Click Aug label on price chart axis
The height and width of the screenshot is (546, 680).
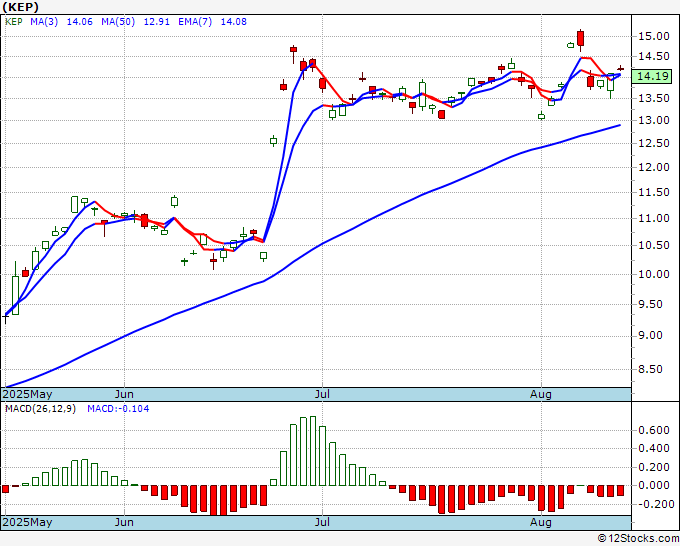(541, 394)
